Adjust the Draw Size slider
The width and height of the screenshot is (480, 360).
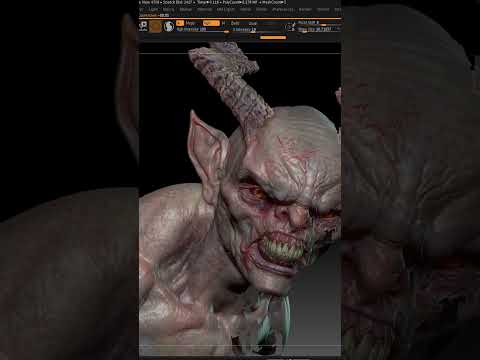point(318,29)
